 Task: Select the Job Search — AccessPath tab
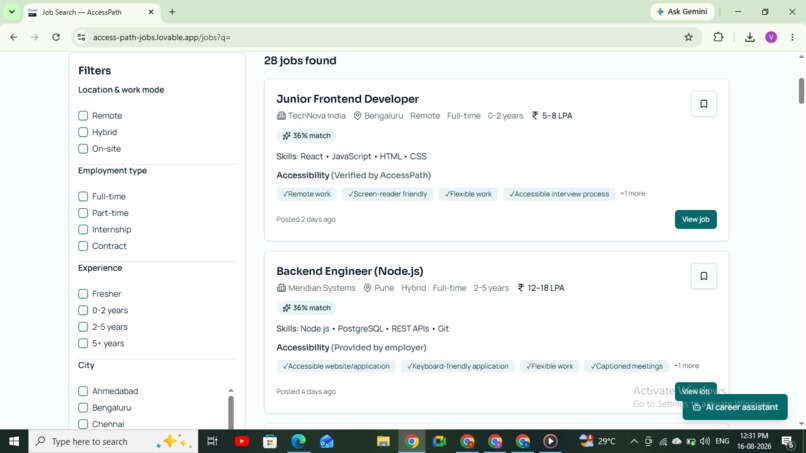(x=91, y=12)
